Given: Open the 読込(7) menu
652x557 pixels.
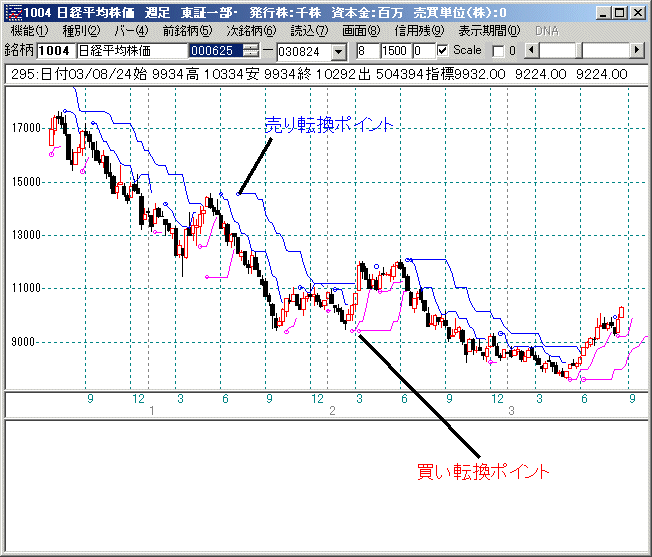Looking at the screenshot, I should 309,31.
